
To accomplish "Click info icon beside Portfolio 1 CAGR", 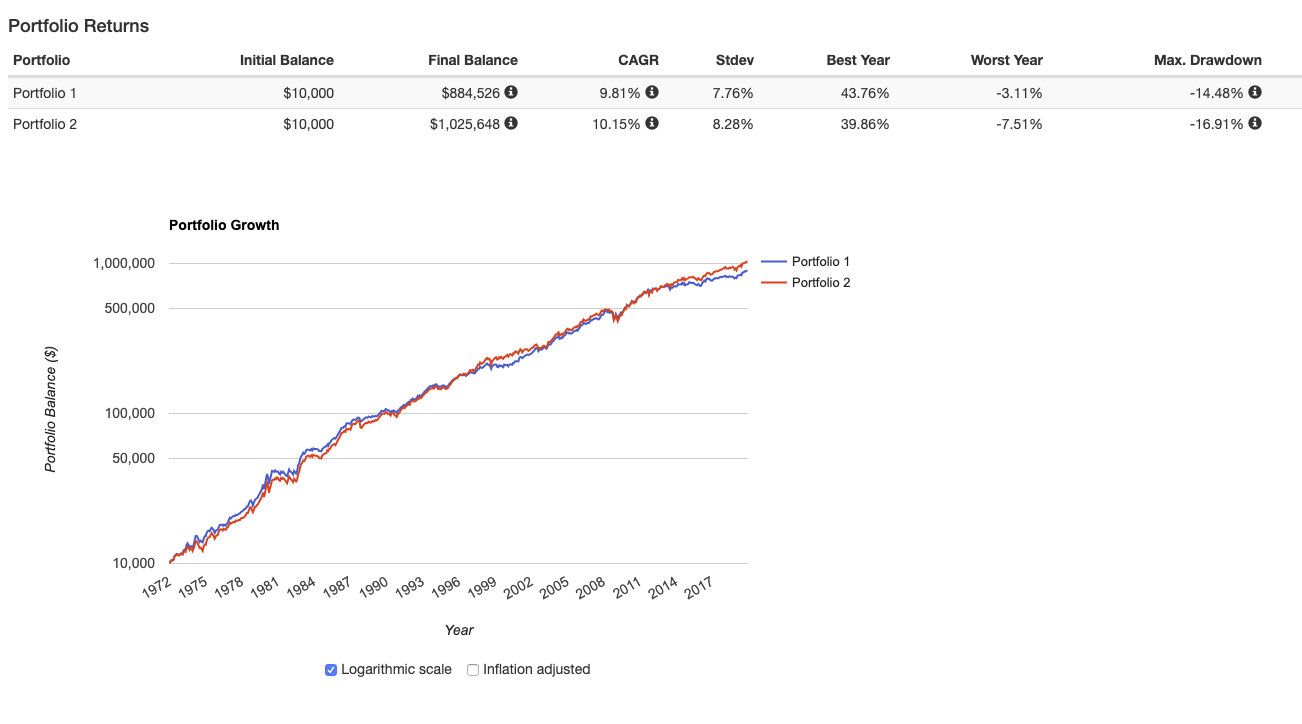I will tap(652, 92).
